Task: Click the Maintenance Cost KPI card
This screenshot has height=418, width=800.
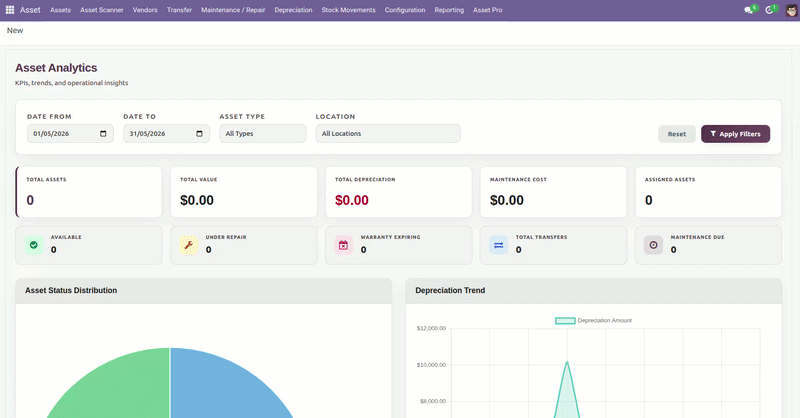Action: [553, 192]
